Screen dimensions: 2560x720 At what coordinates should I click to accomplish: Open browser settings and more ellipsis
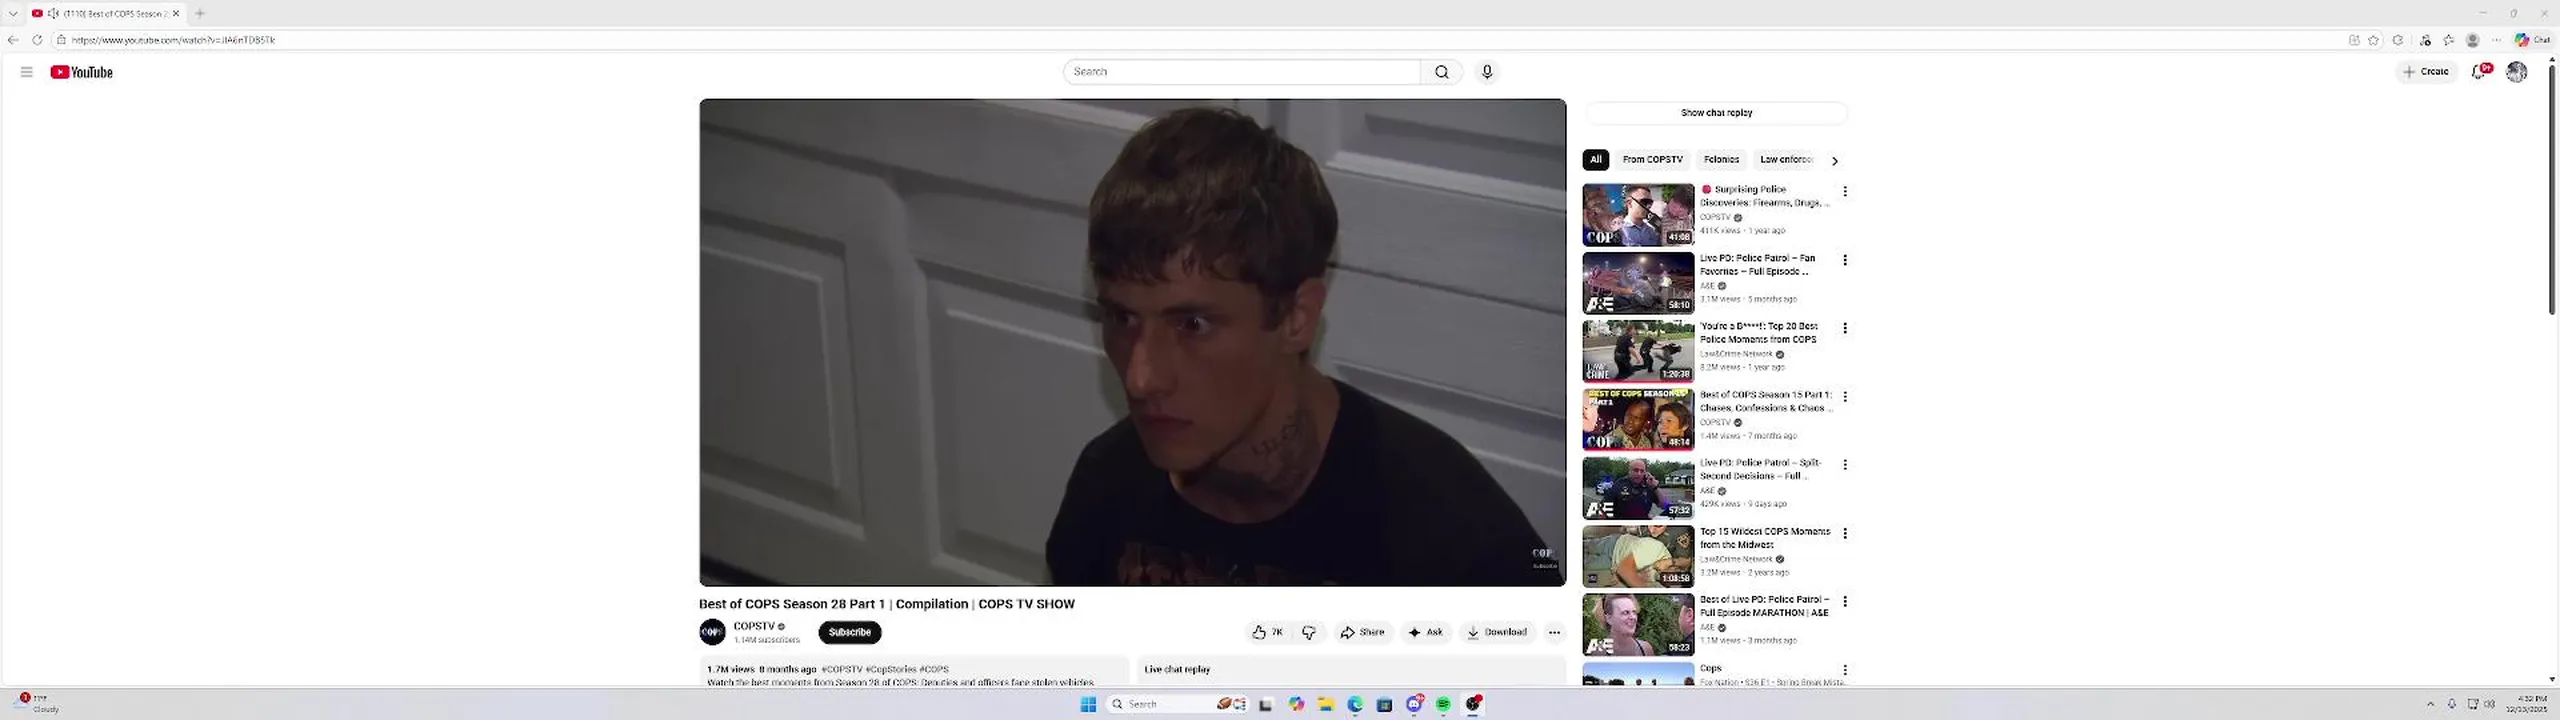[x=2496, y=40]
